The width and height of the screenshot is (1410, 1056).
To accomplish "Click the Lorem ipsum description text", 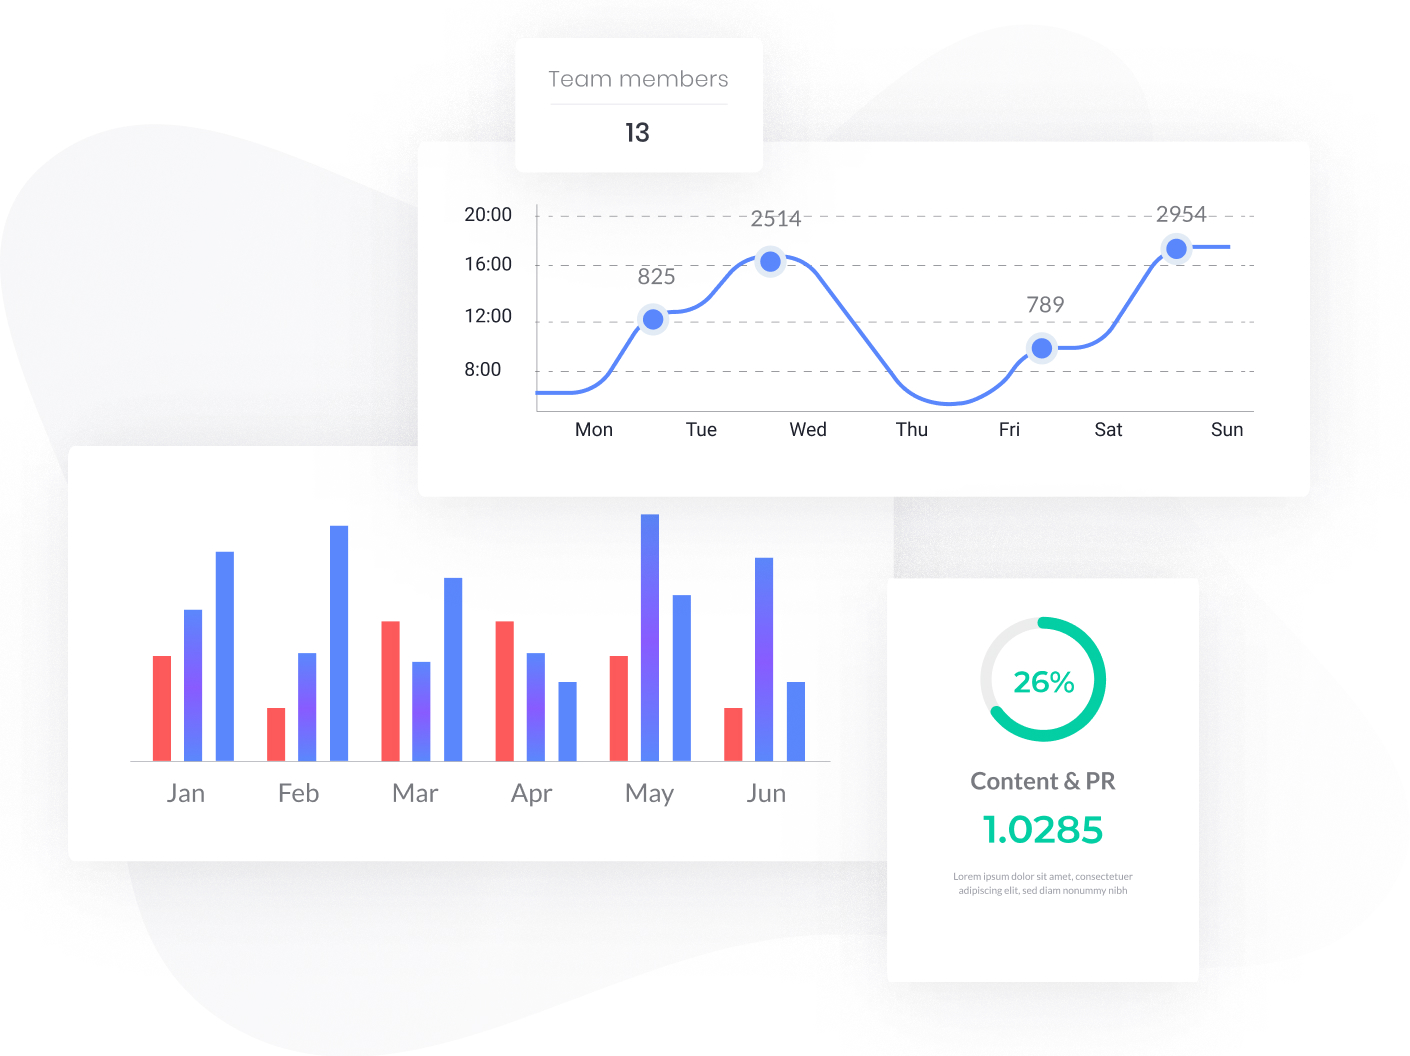I will pyautogui.click(x=1042, y=883).
